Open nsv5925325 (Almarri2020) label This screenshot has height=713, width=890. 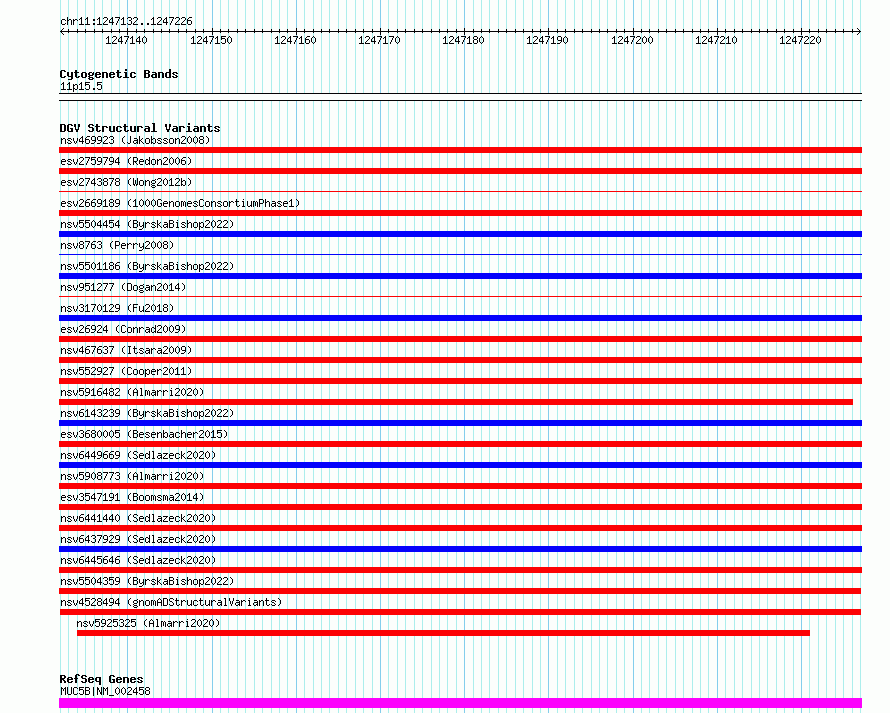click(x=148, y=623)
